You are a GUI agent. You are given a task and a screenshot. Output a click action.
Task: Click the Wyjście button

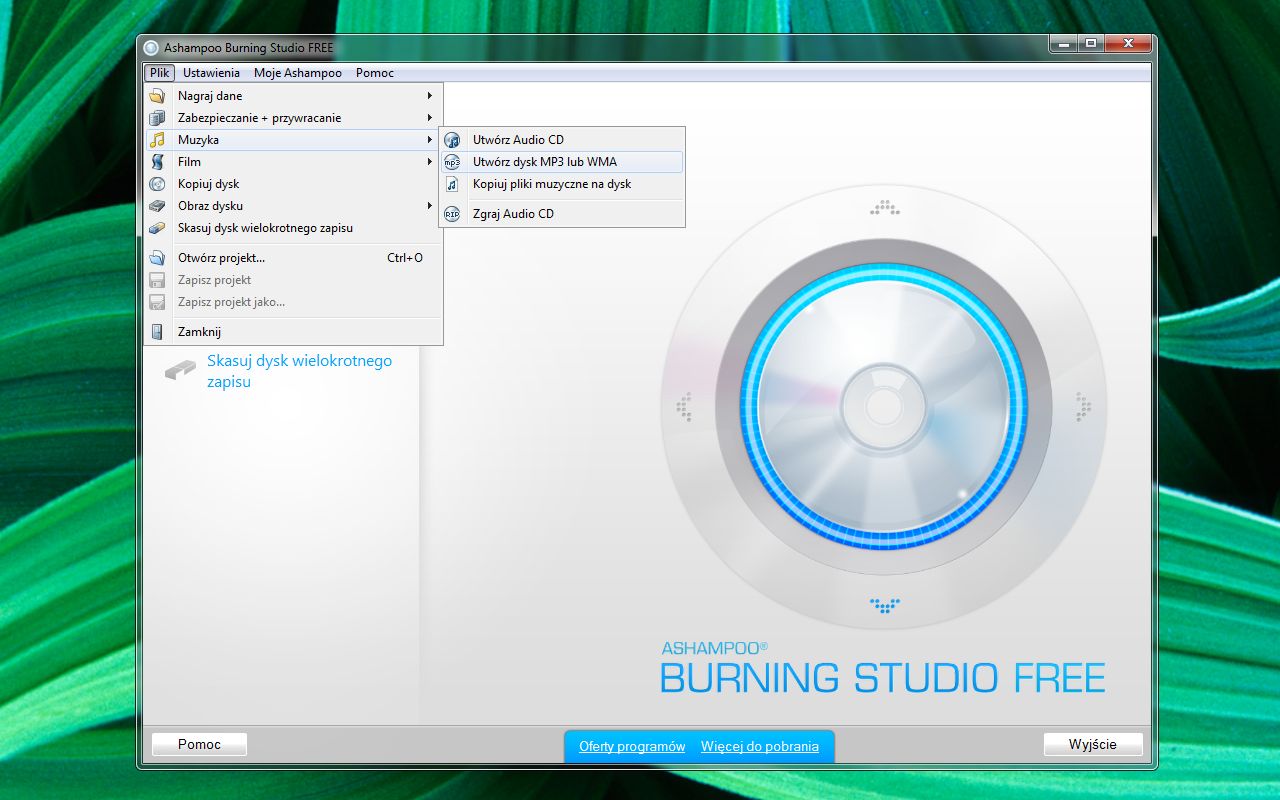pyautogui.click(x=1092, y=744)
